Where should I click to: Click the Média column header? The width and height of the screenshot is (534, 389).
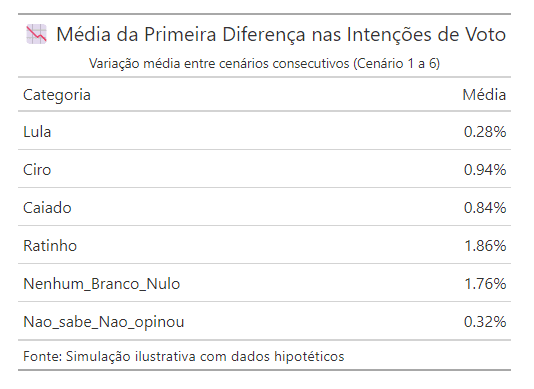484,95
